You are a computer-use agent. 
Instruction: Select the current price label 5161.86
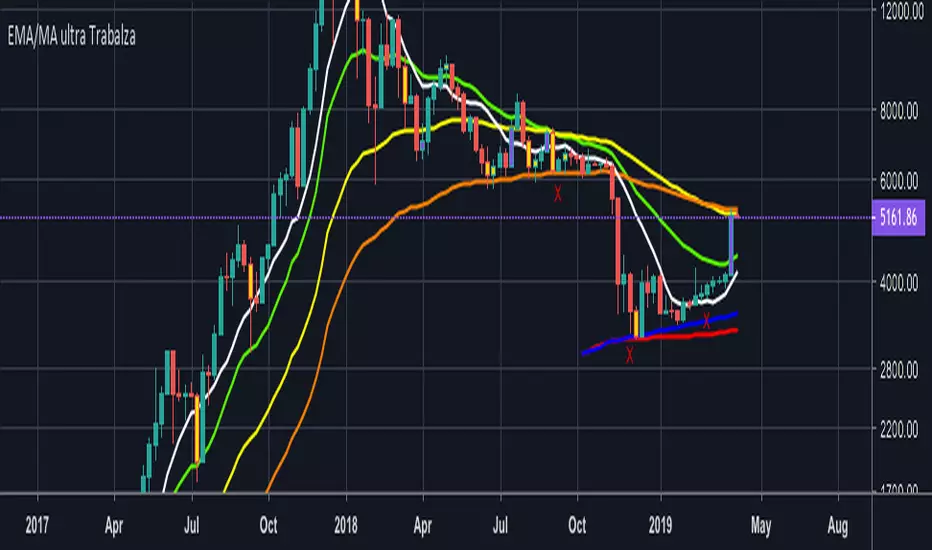pos(898,218)
